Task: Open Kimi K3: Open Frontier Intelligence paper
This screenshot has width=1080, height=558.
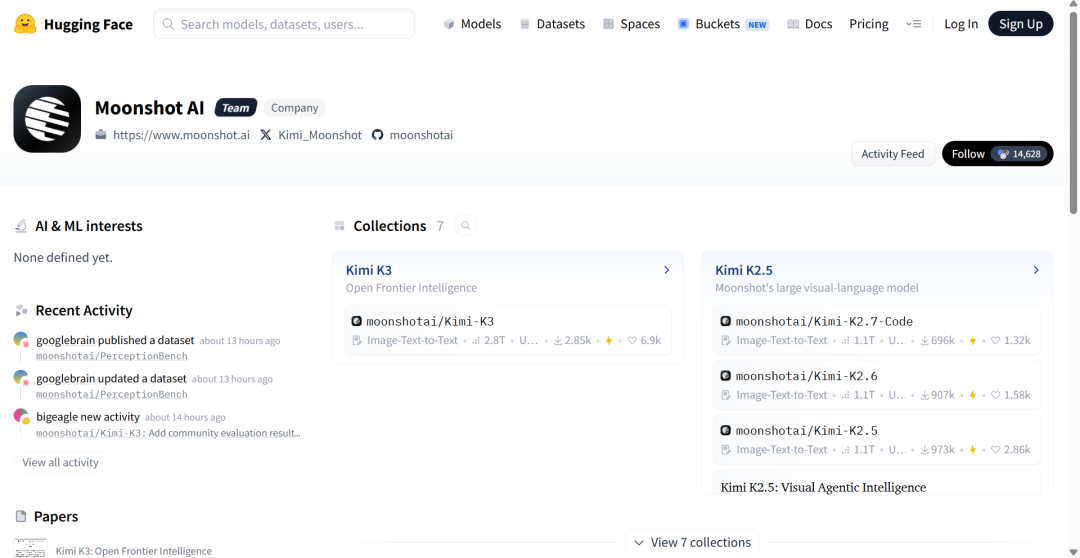Action: [x=134, y=550]
